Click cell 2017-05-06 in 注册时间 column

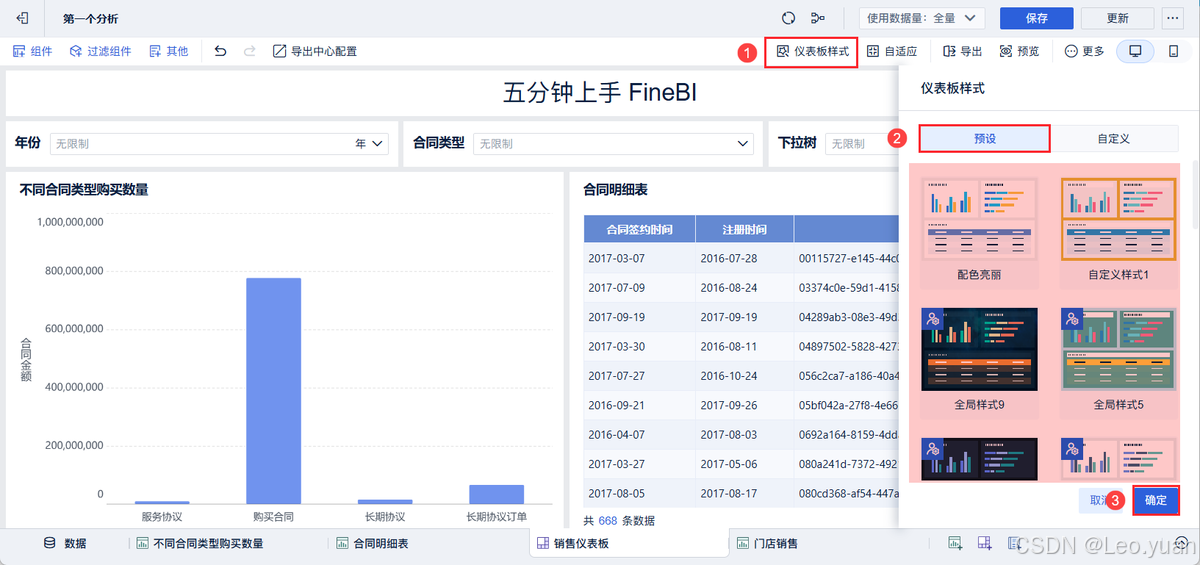(744, 465)
